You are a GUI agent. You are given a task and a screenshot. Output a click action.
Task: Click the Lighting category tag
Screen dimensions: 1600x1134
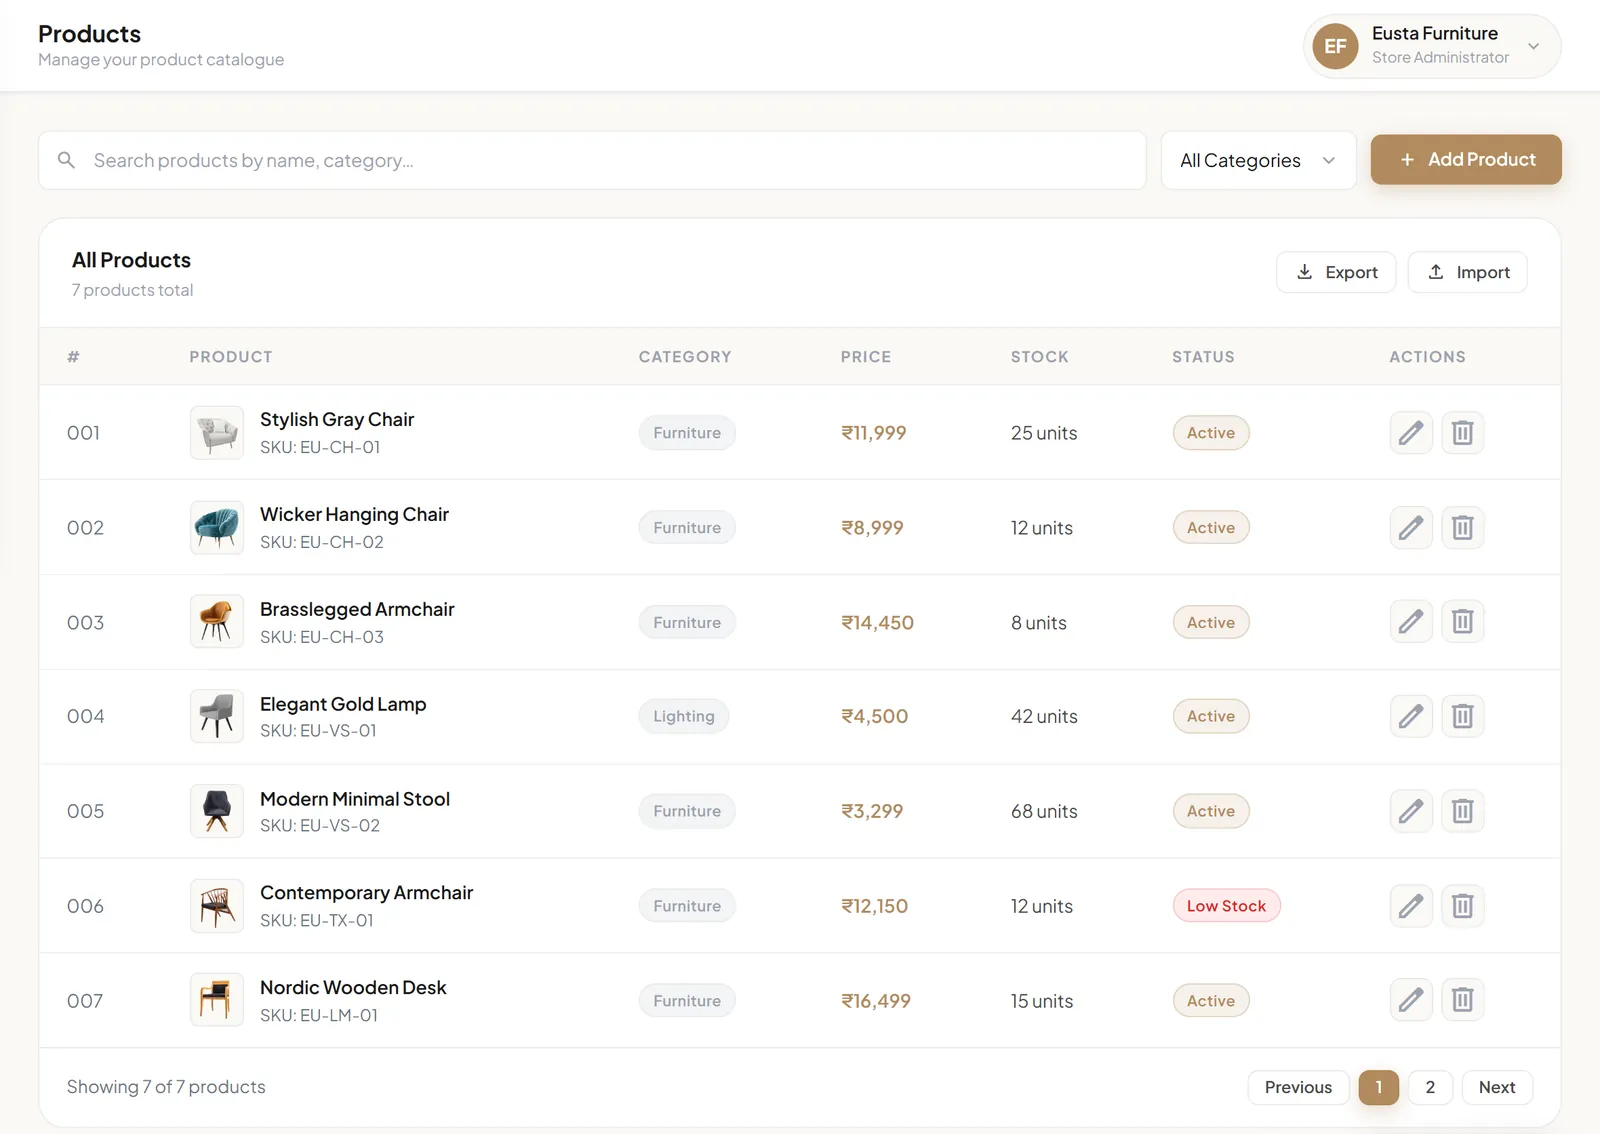[x=684, y=716]
